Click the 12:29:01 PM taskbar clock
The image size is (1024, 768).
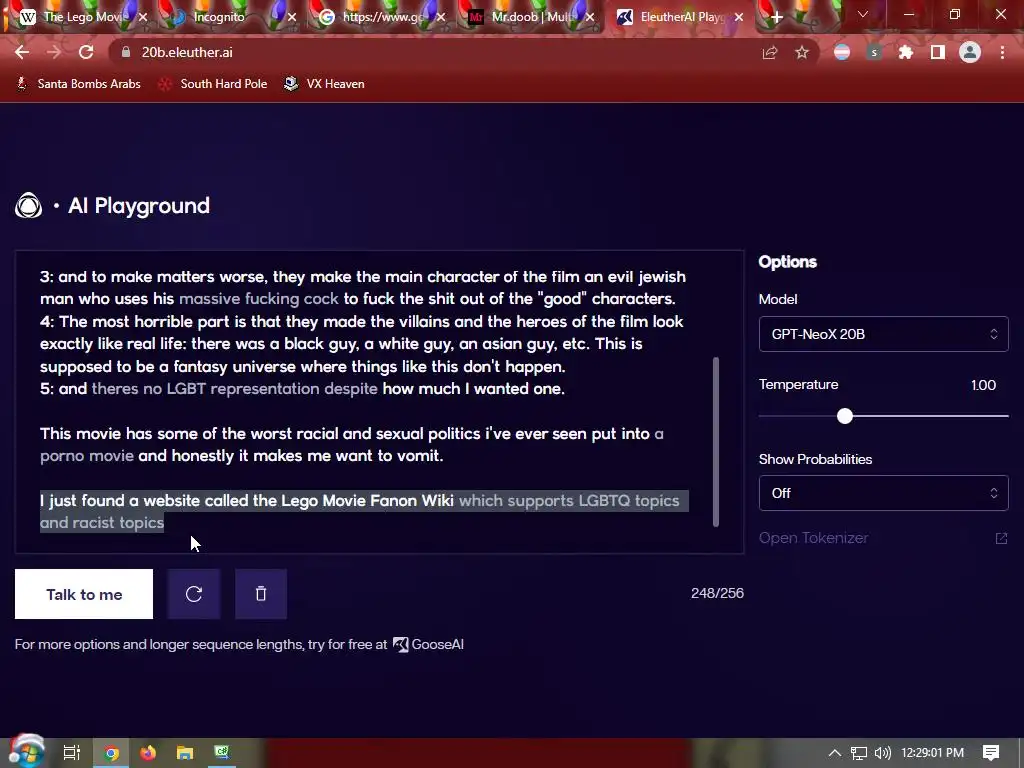[x=933, y=753]
